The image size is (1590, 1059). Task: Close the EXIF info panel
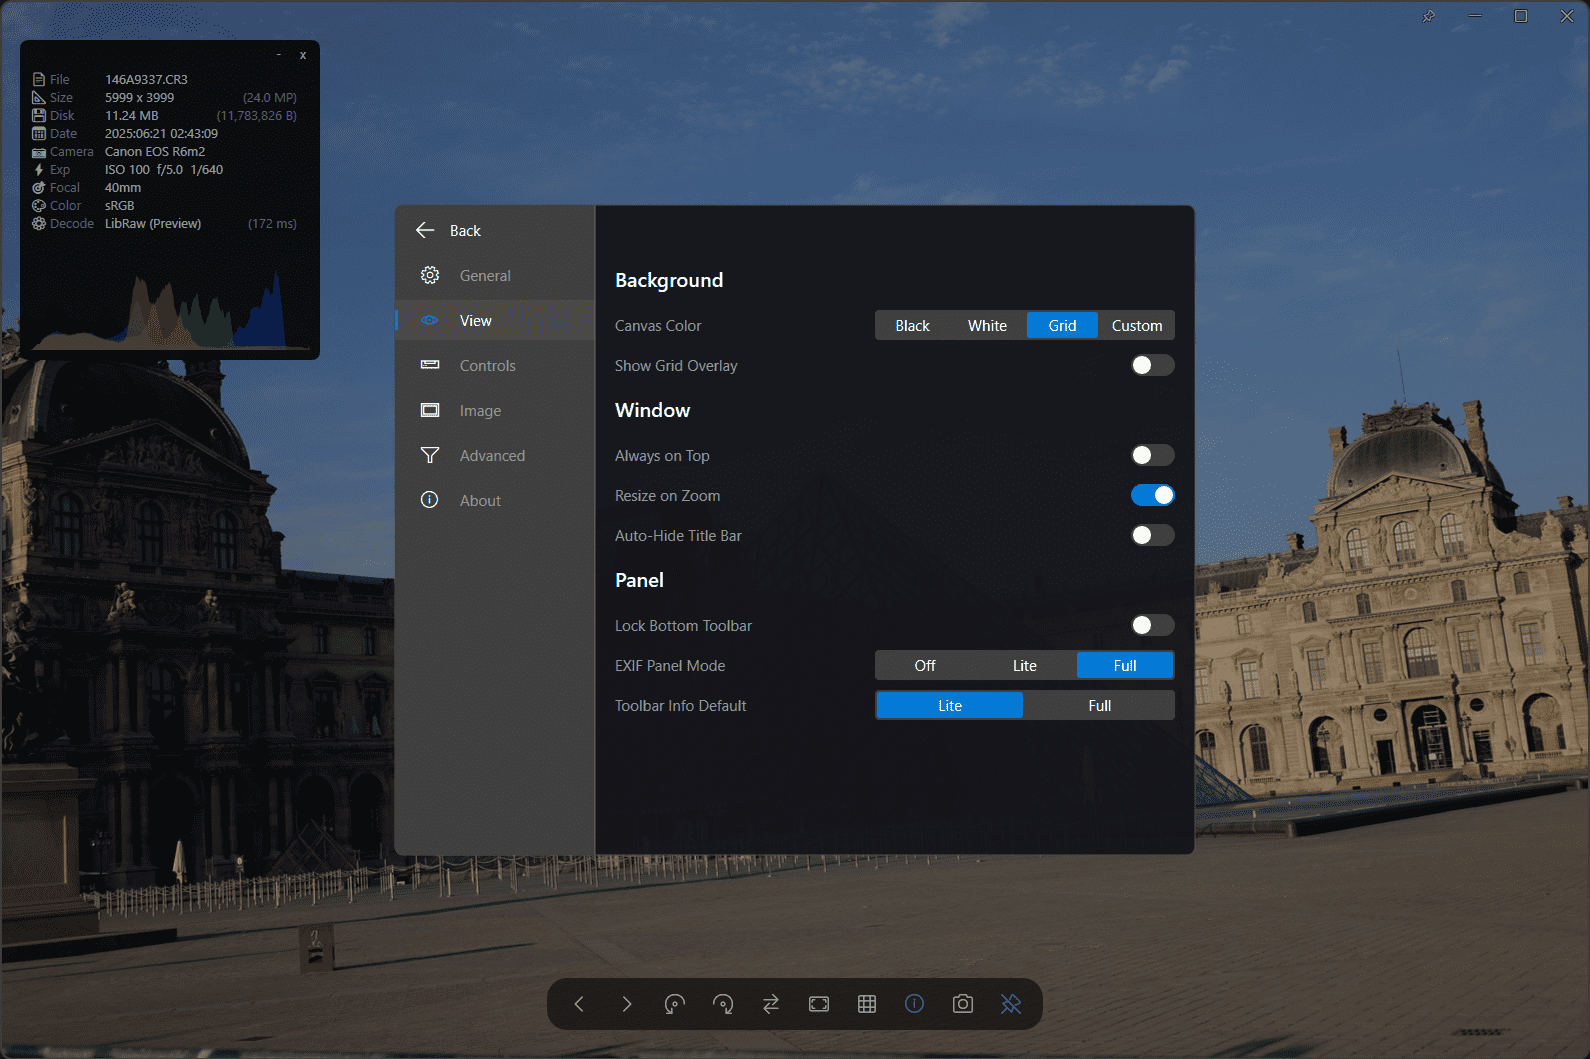tap(303, 55)
